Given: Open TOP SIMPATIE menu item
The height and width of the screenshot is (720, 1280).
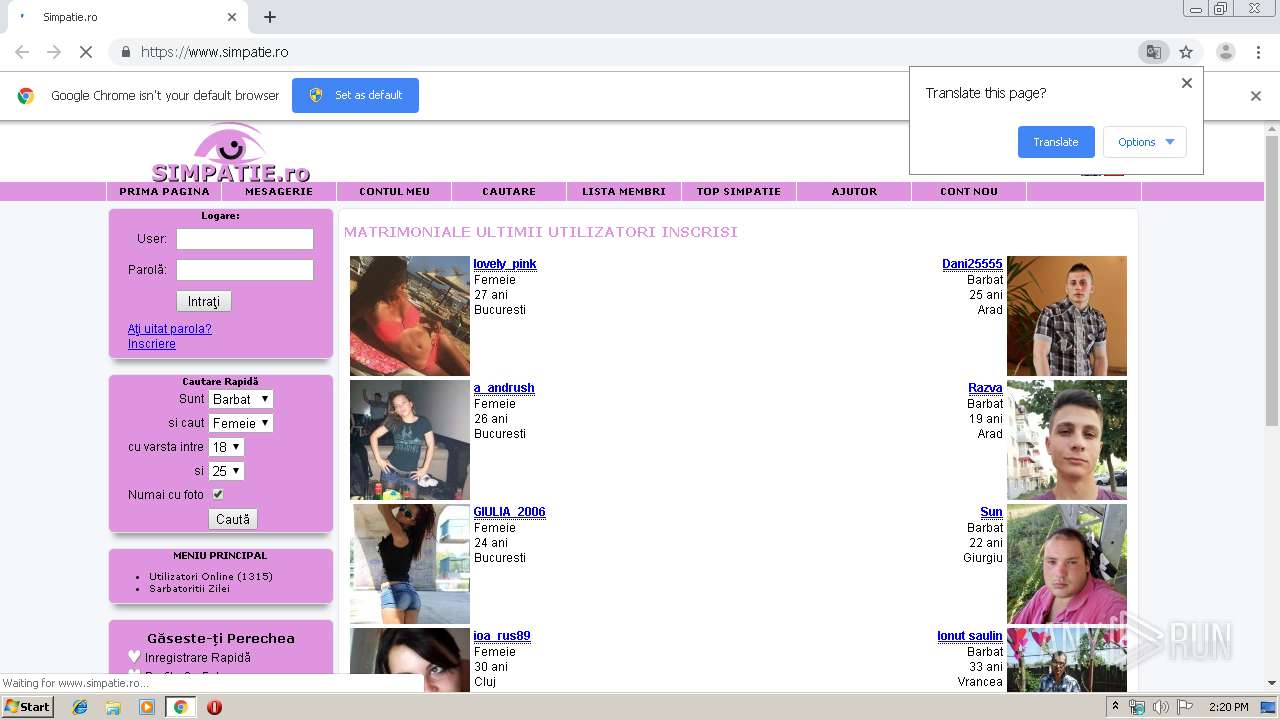Looking at the screenshot, I should pyautogui.click(x=739, y=191).
